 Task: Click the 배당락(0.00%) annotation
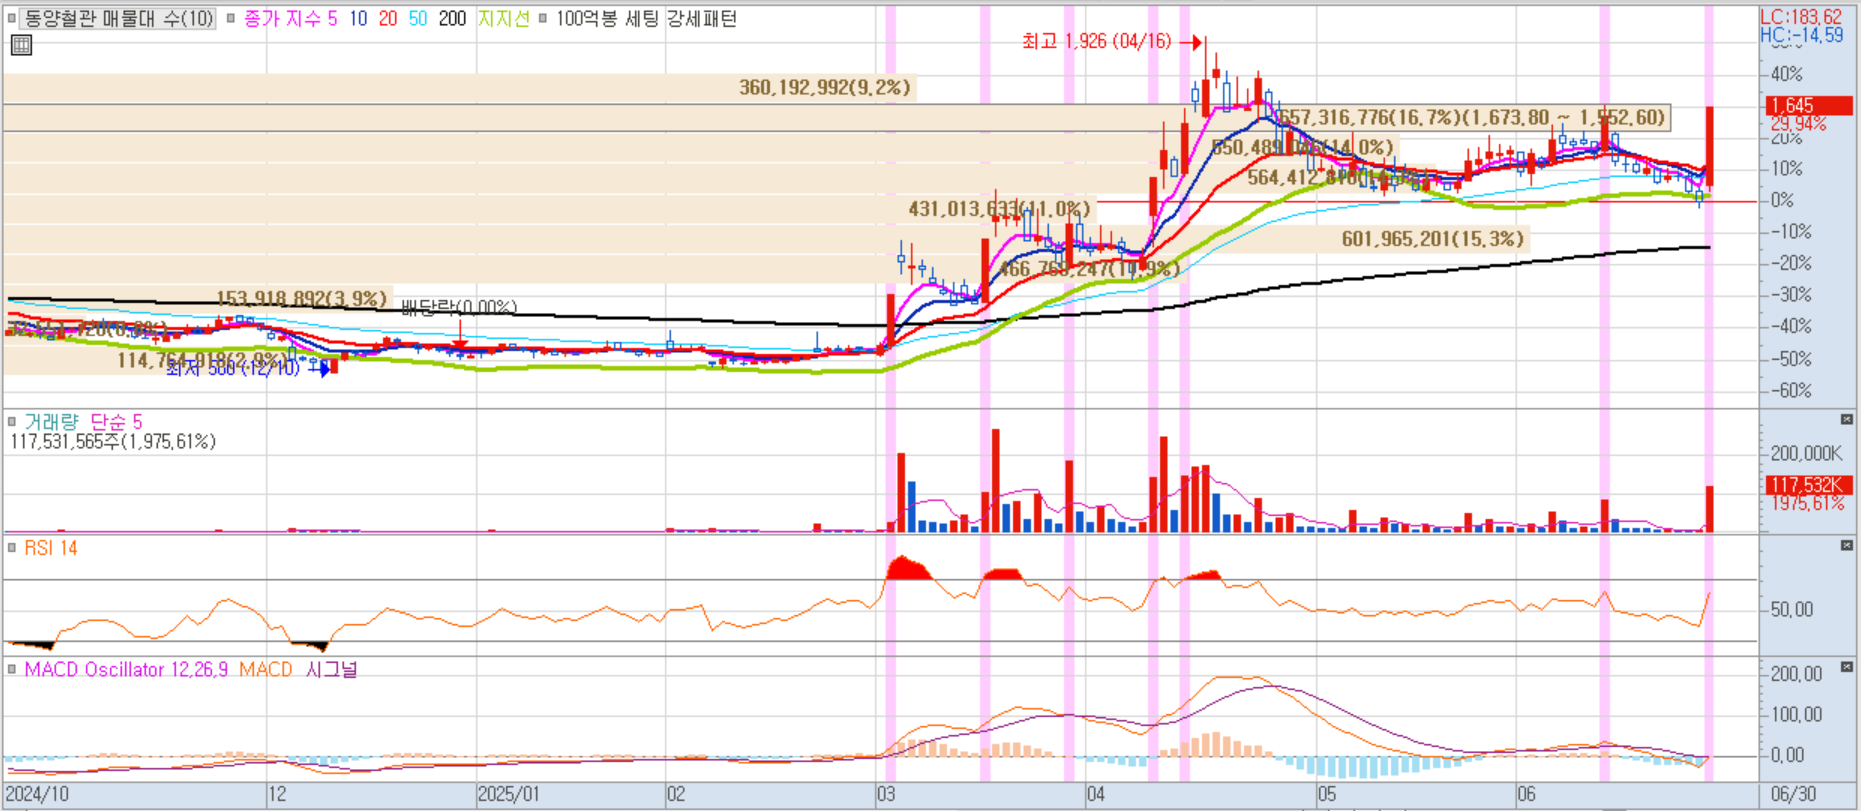point(459,307)
